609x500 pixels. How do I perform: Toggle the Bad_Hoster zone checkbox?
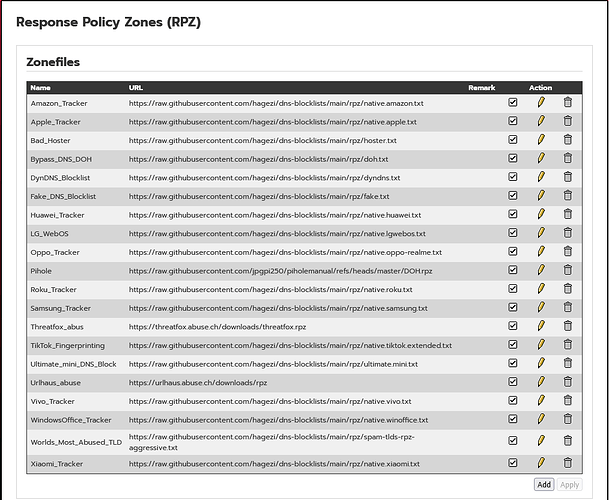pos(513,140)
